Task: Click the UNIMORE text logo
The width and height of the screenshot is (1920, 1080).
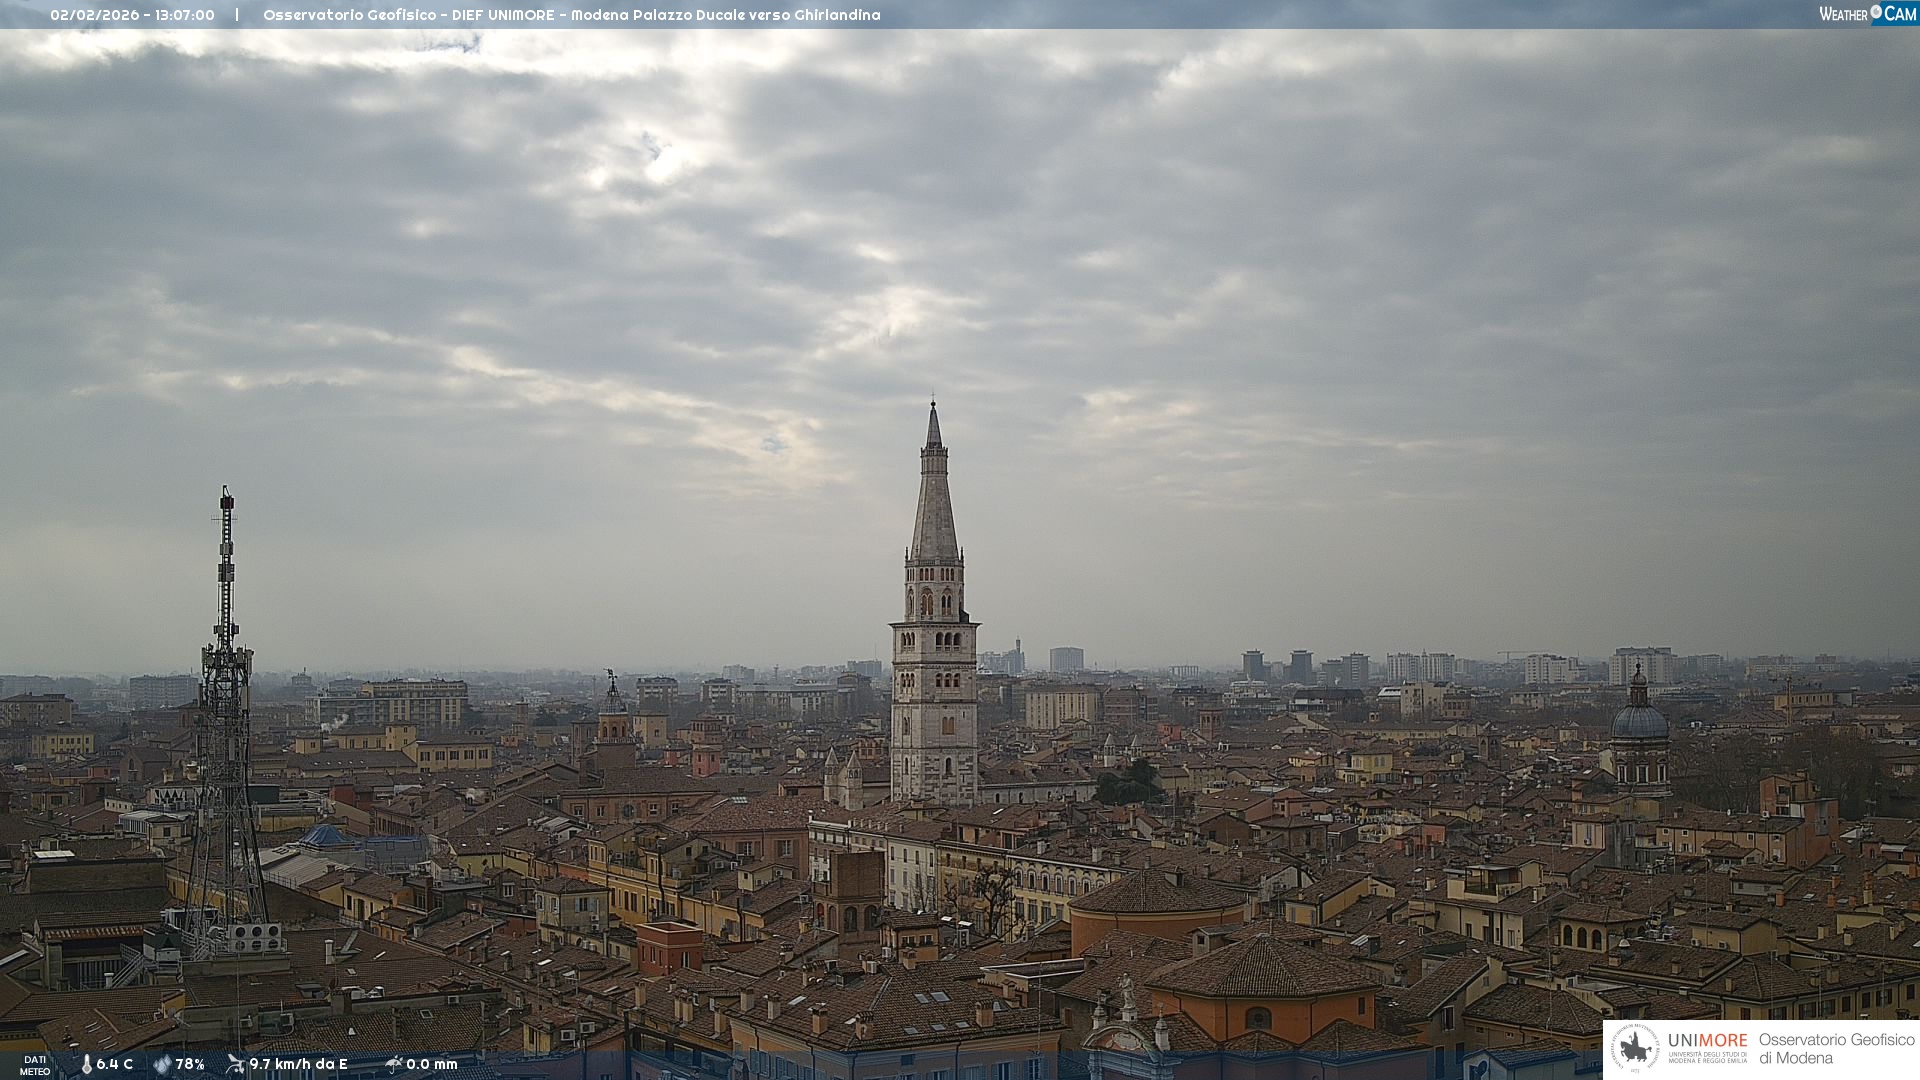Action: 1707,1040
